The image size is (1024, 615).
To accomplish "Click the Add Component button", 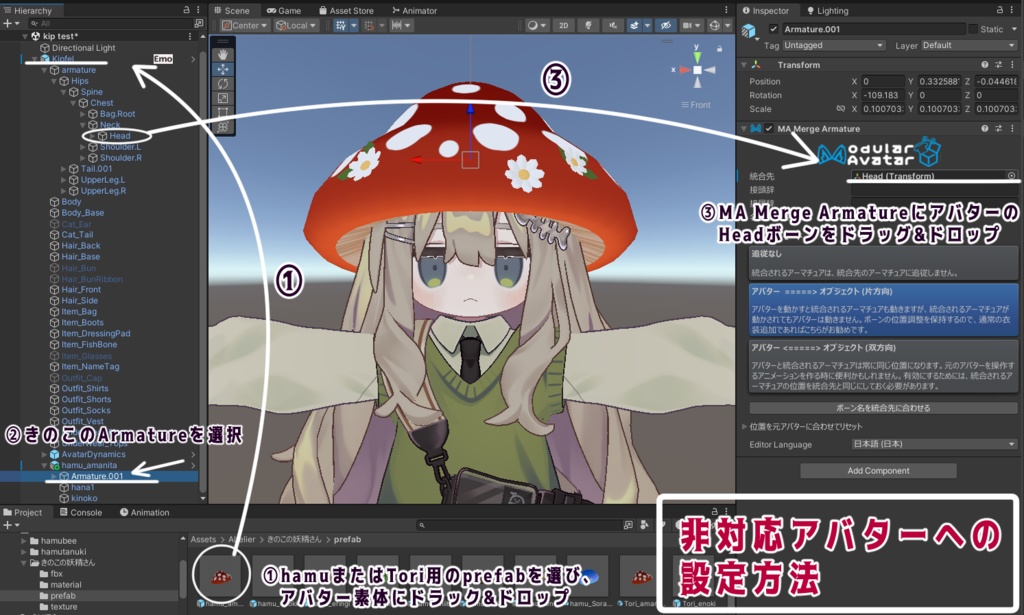I will (878, 471).
